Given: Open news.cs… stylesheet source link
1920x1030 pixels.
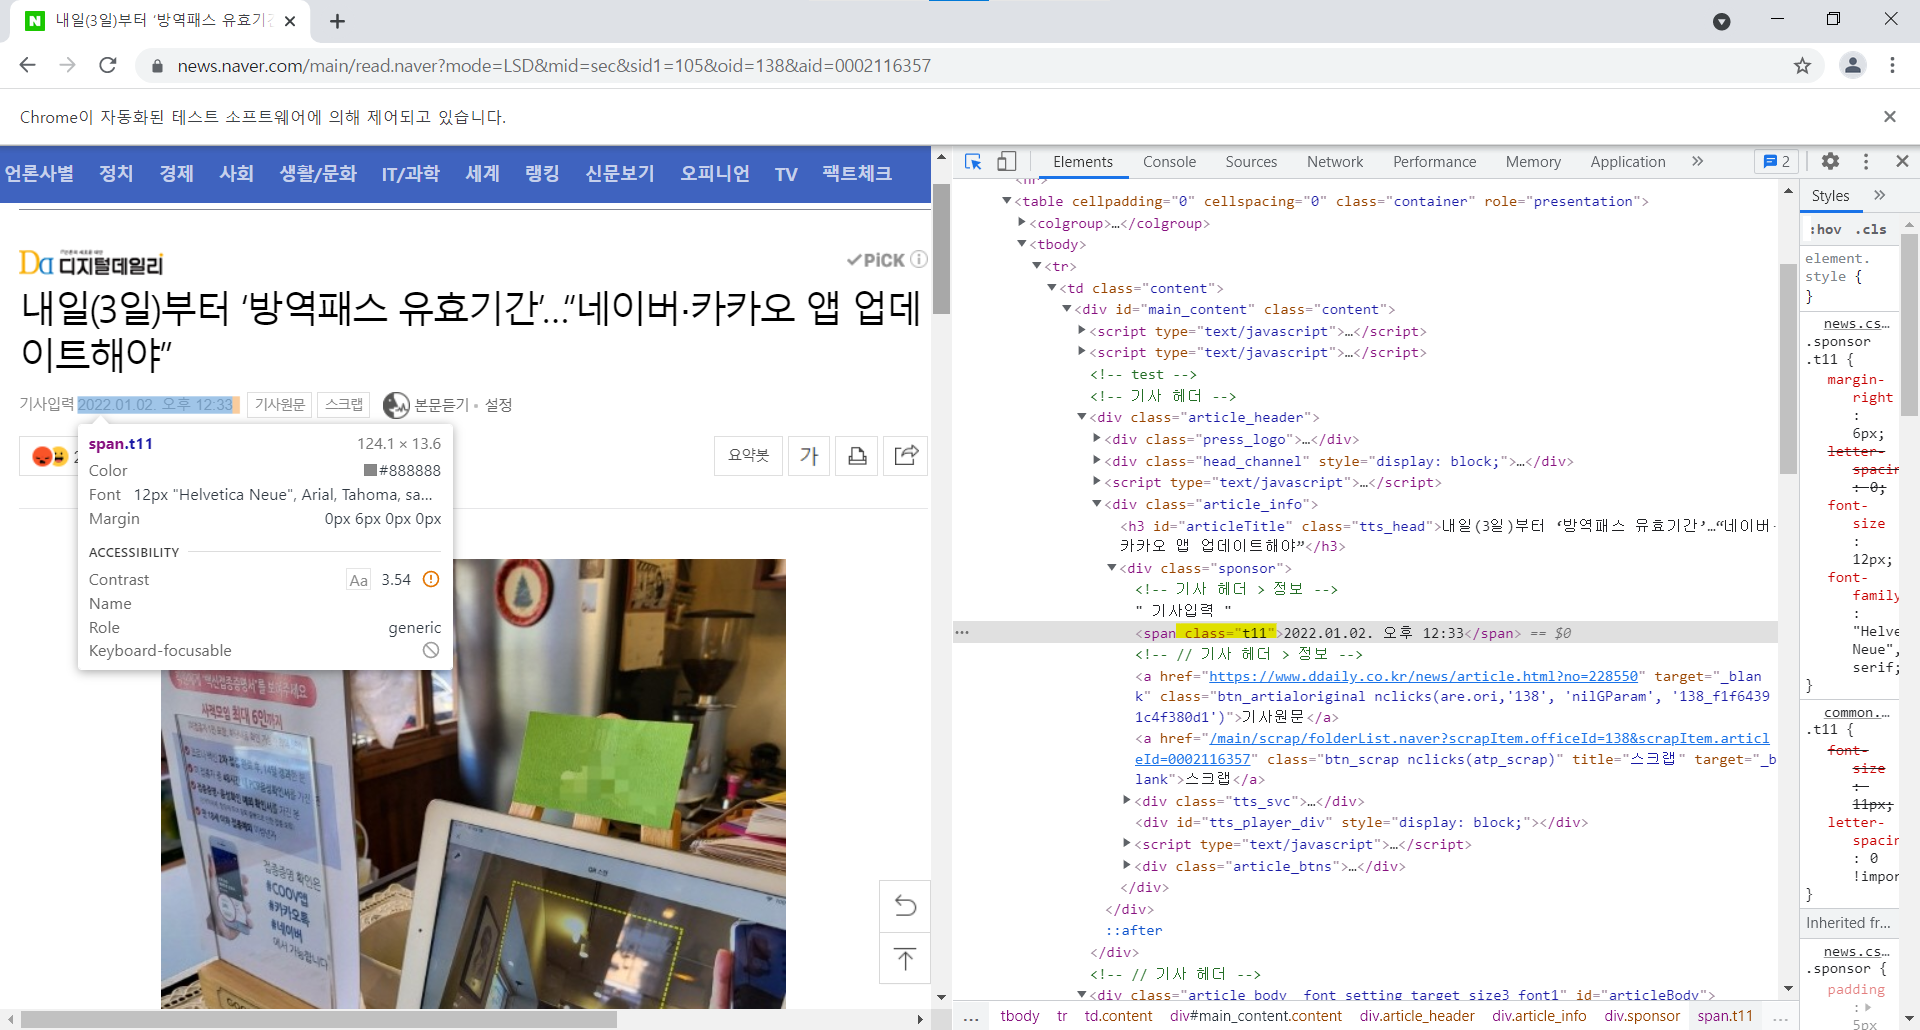Looking at the screenshot, I should click(1856, 323).
